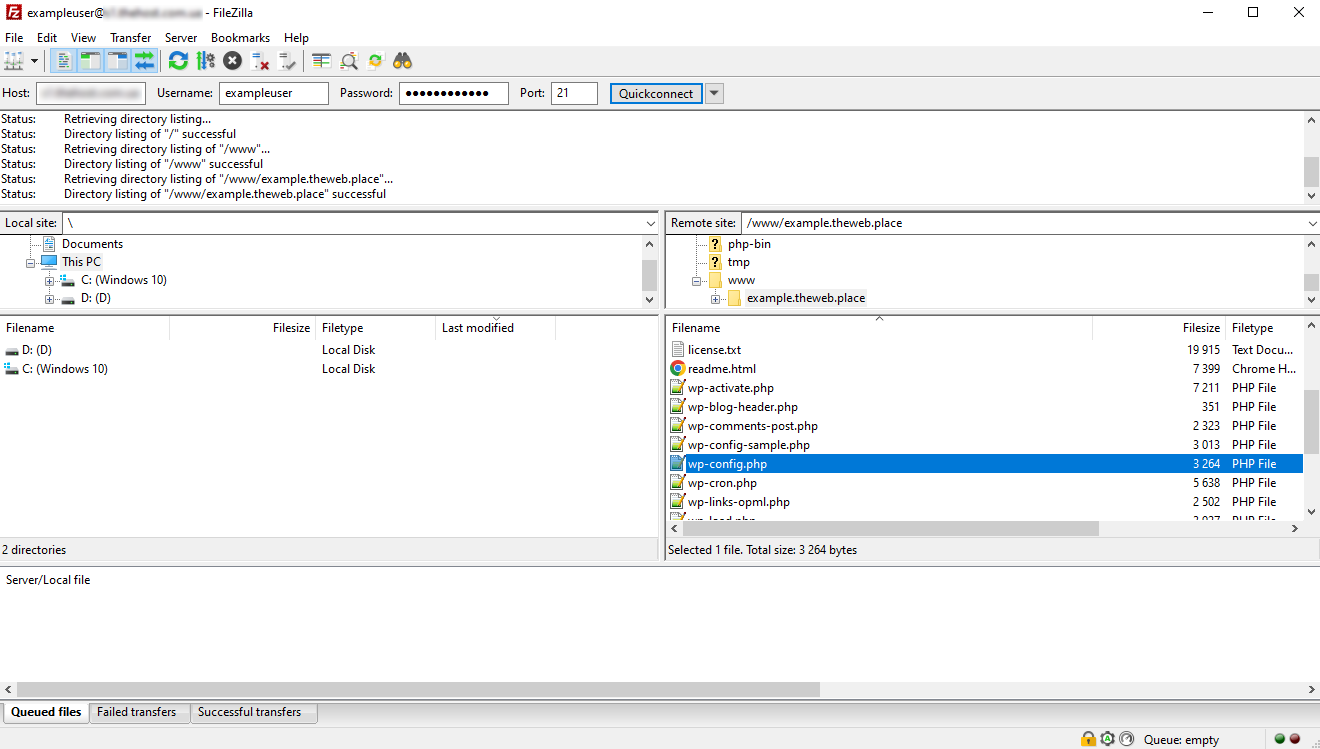
Task: Switch to the Queued files tab
Action: pyautogui.click(x=46, y=712)
